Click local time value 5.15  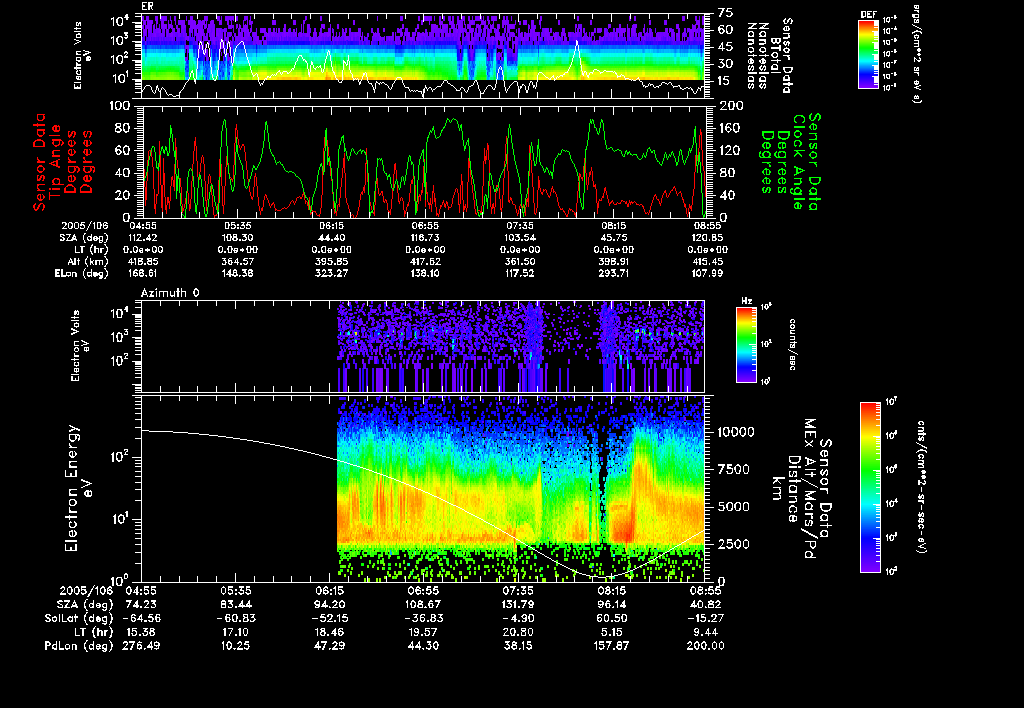(x=611, y=632)
